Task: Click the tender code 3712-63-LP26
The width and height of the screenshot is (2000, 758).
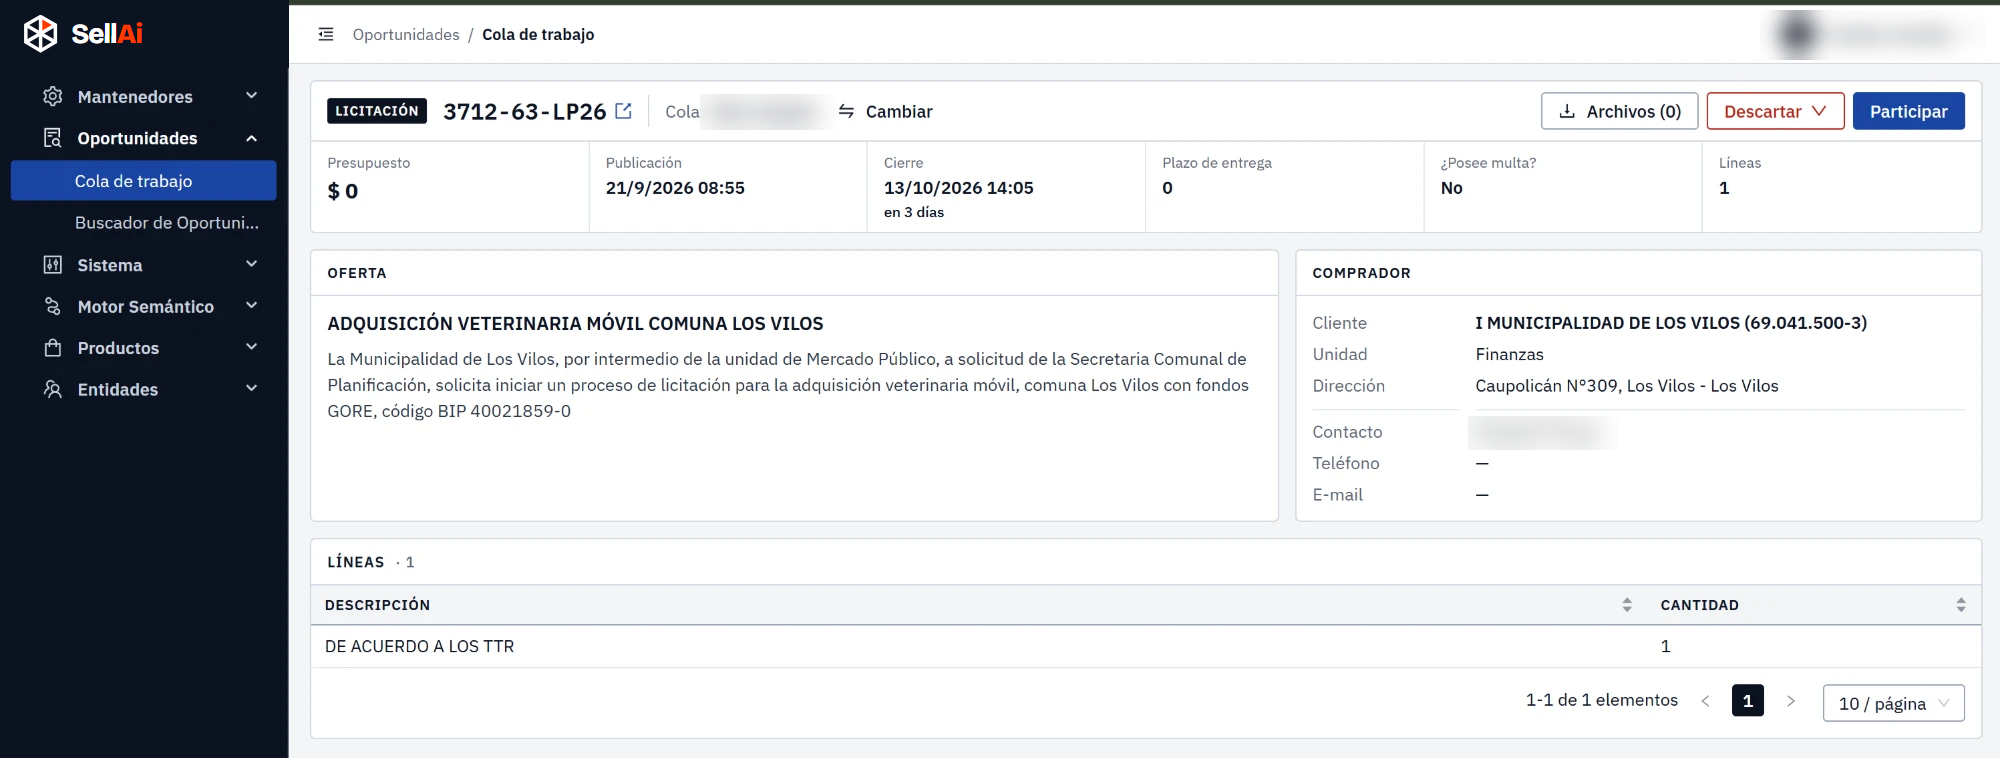Action: pos(525,111)
